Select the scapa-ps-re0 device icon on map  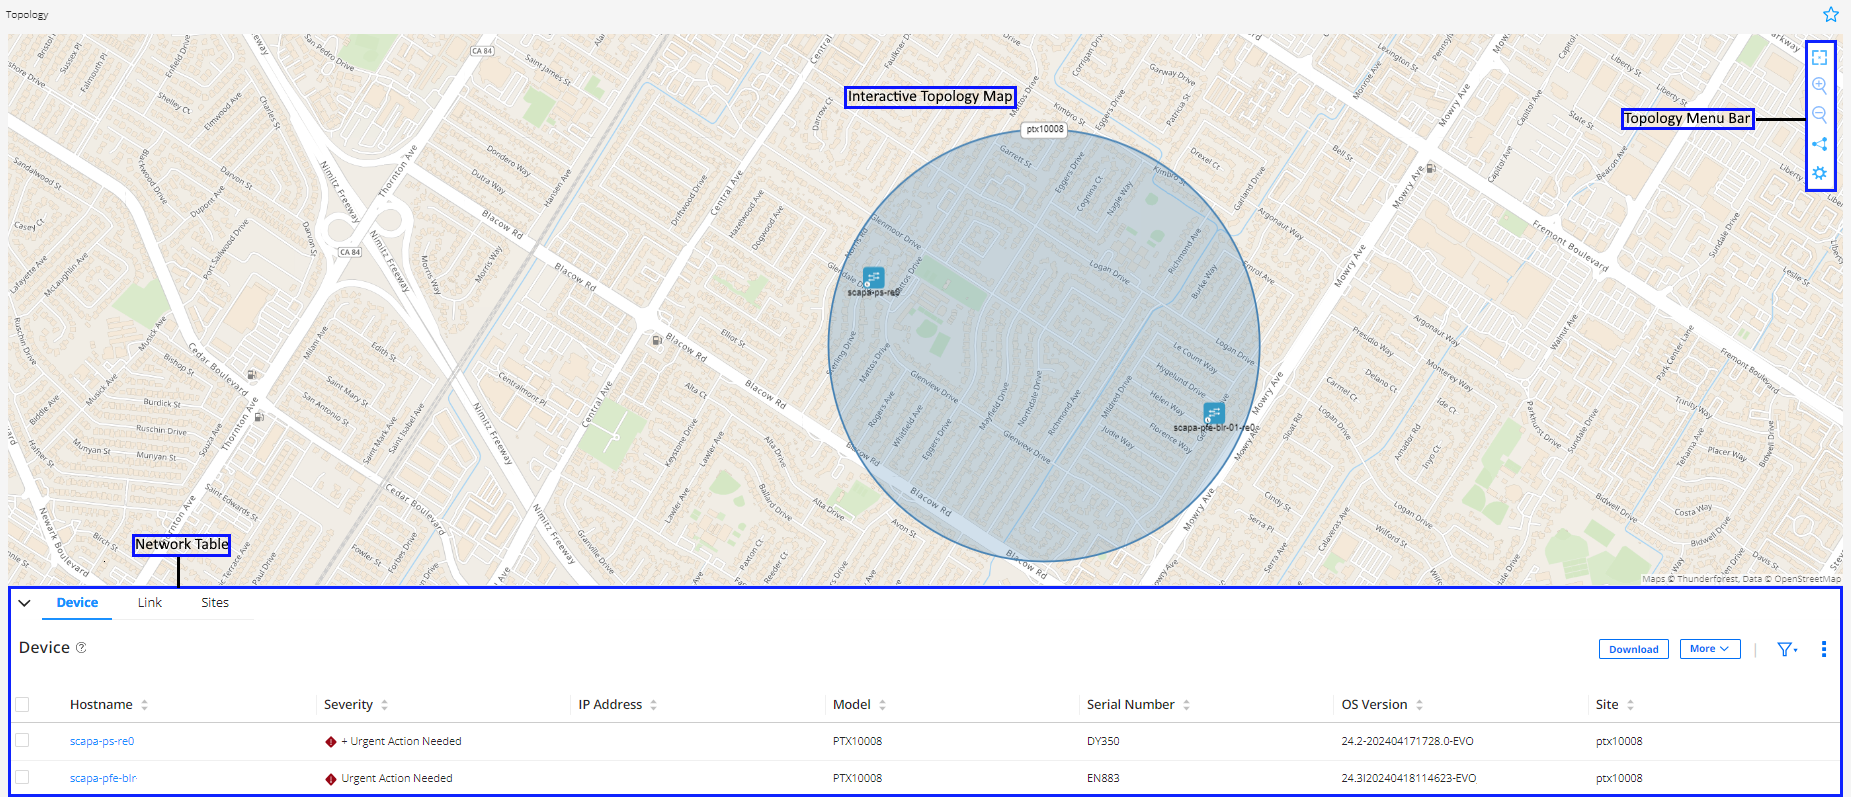(x=873, y=277)
